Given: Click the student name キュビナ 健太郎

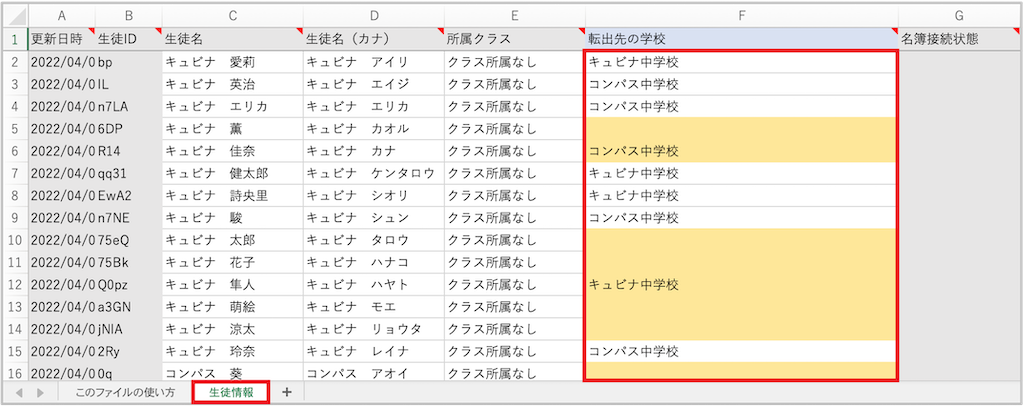Looking at the screenshot, I should 232,173.
